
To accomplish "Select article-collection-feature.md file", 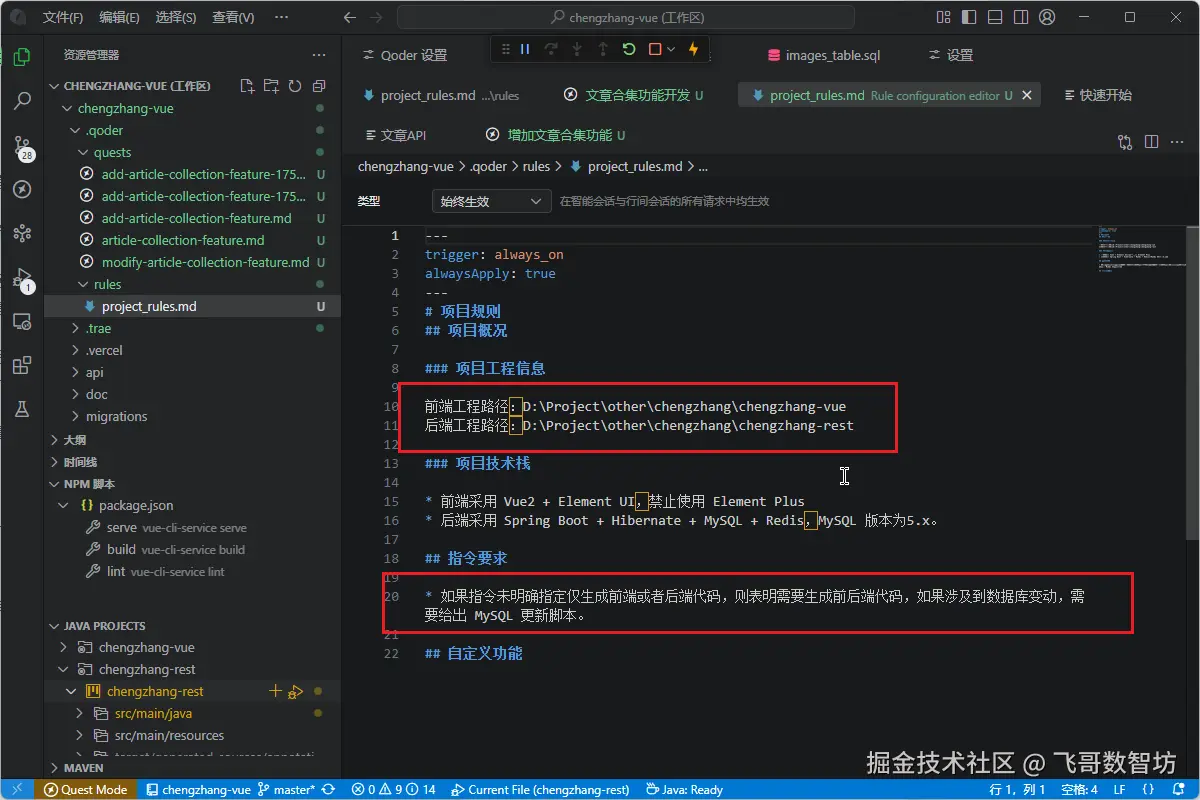I will [x=183, y=240].
